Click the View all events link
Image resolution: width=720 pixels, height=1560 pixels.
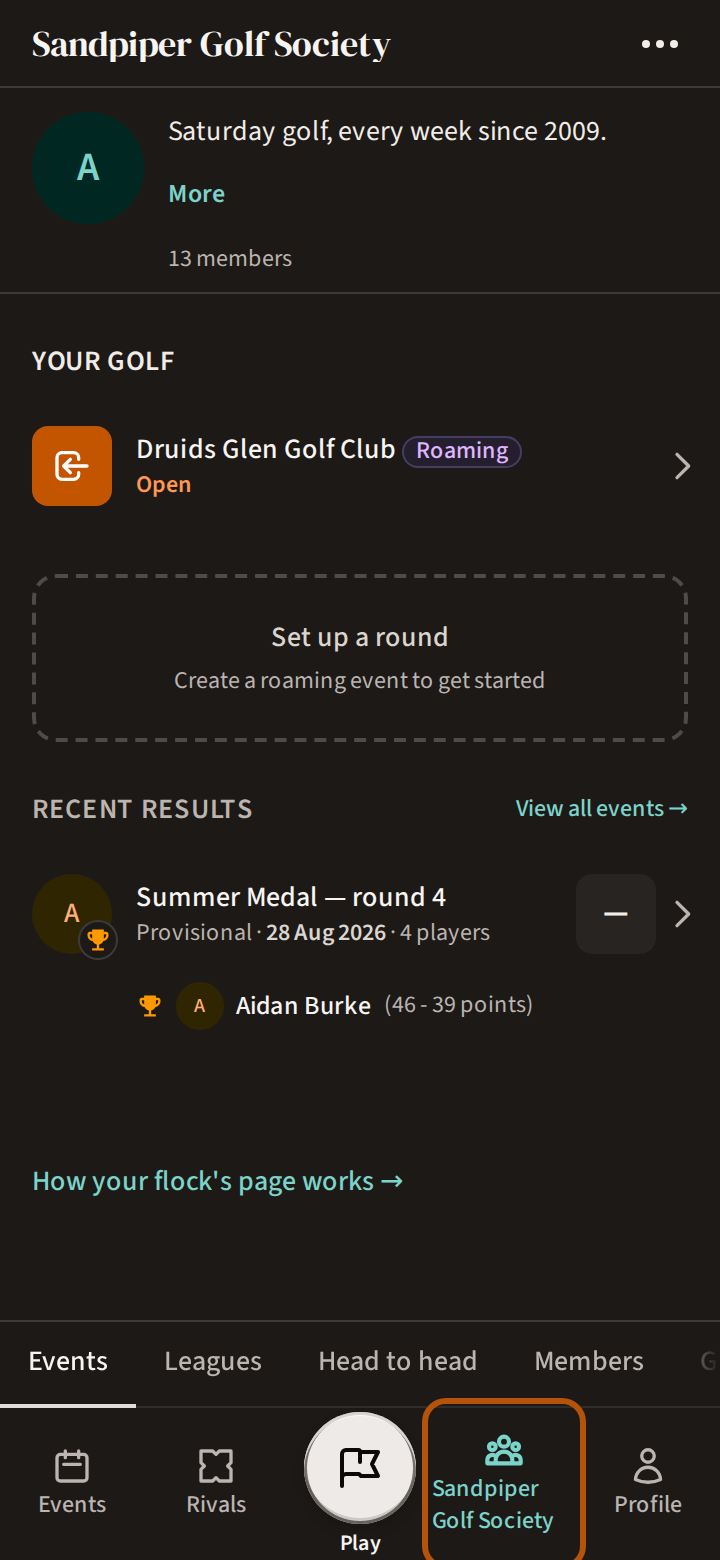click(602, 808)
